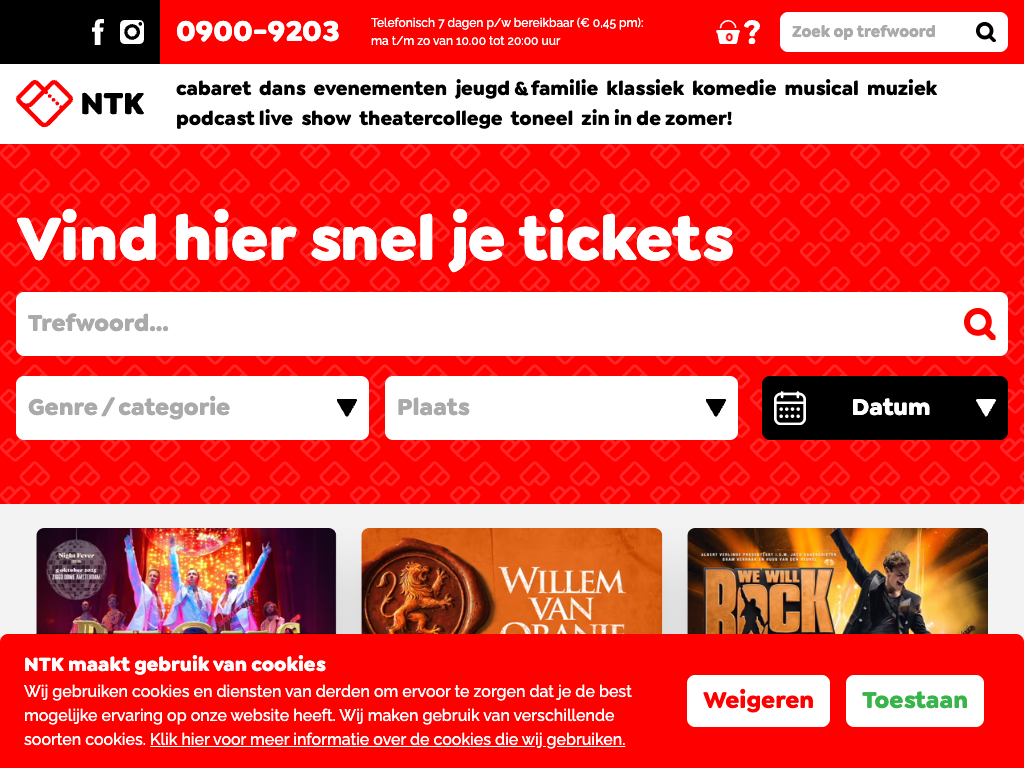Click the NTK logo
This screenshot has height=768, width=1024.
click(80, 103)
